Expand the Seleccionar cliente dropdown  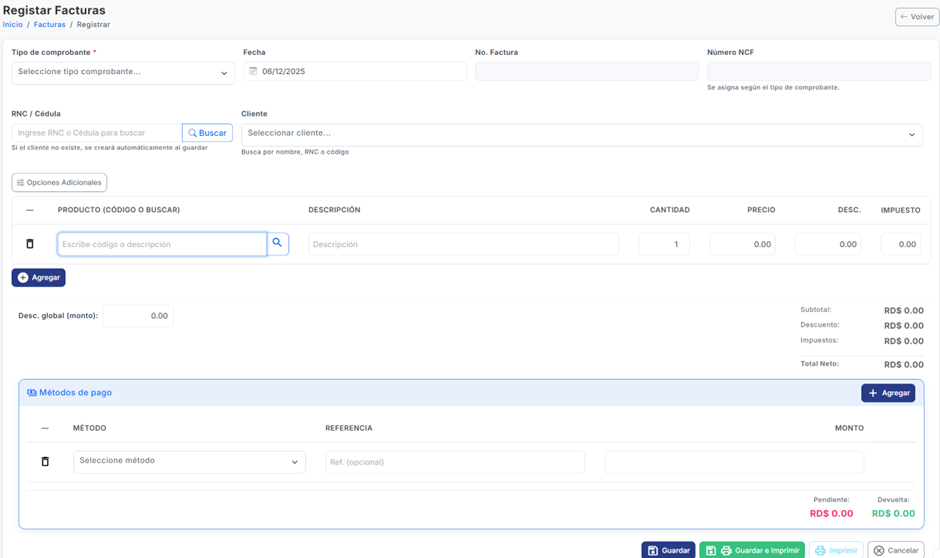[x=580, y=134]
